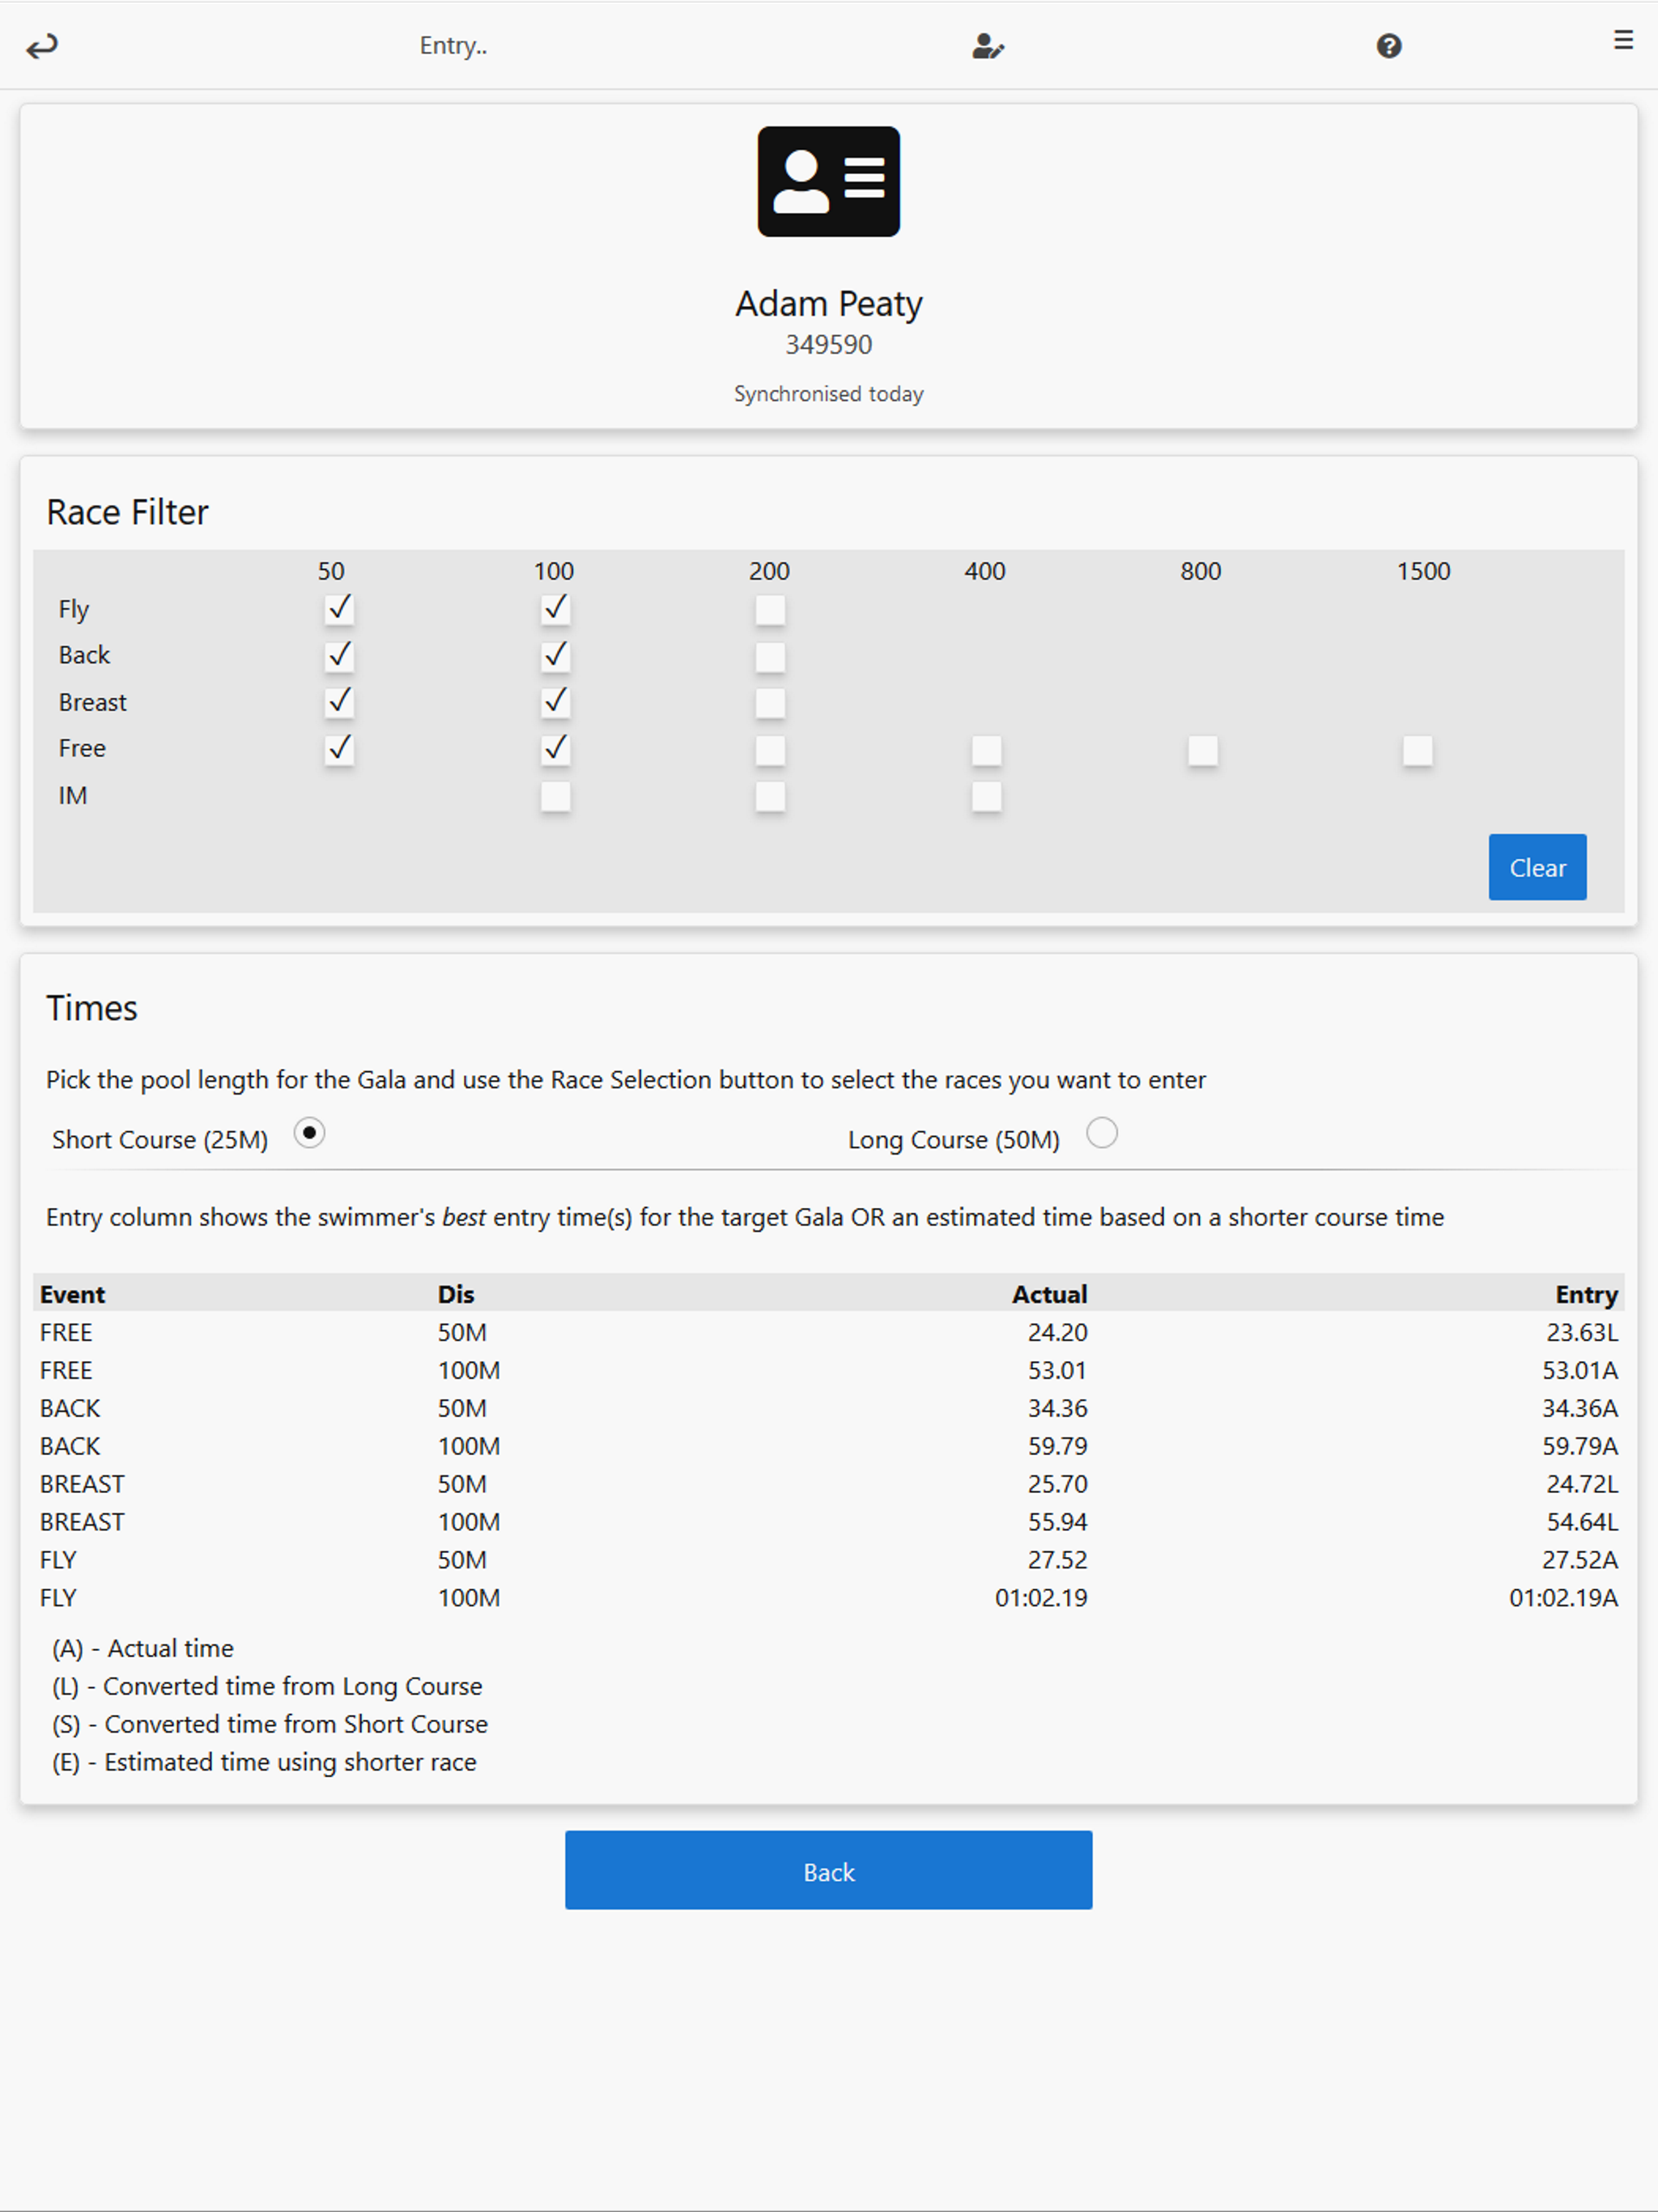Screen dimensions: 1658x2212
Task: Uncheck the 50 Breast checkbox
Action: tap(339, 702)
